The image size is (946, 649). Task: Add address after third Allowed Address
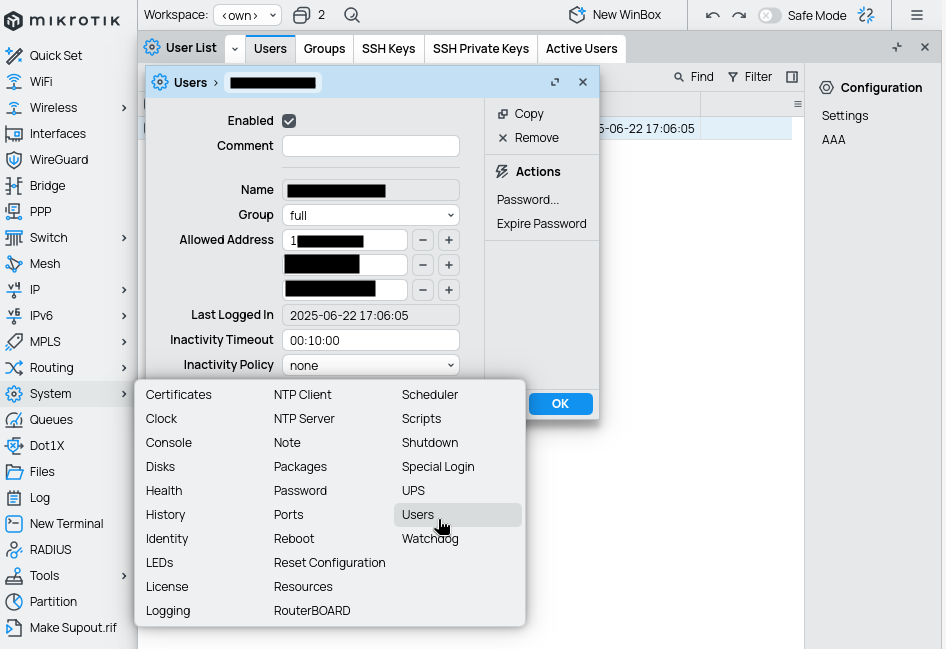click(448, 290)
